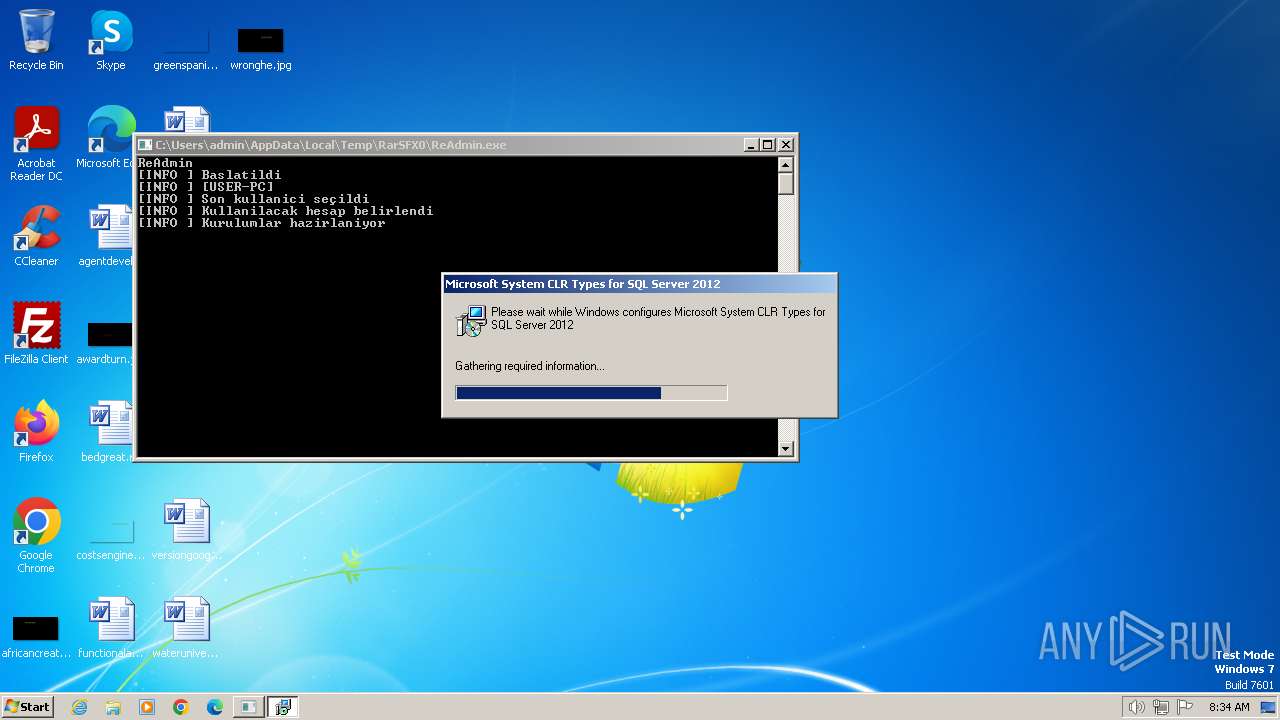This screenshot has width=1280, height=720.
Task: Click the "Gathering required information..." text
Action: 530,366
